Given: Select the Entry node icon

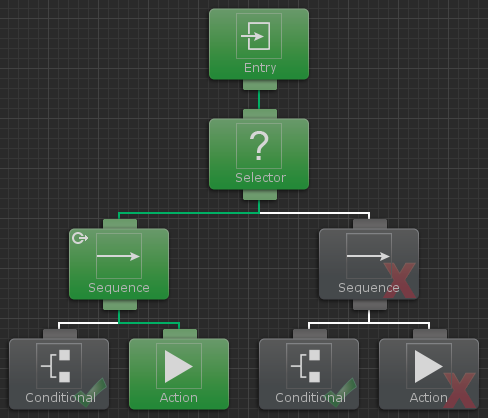Looking at the screenshot, I should [x=259, y=36].
